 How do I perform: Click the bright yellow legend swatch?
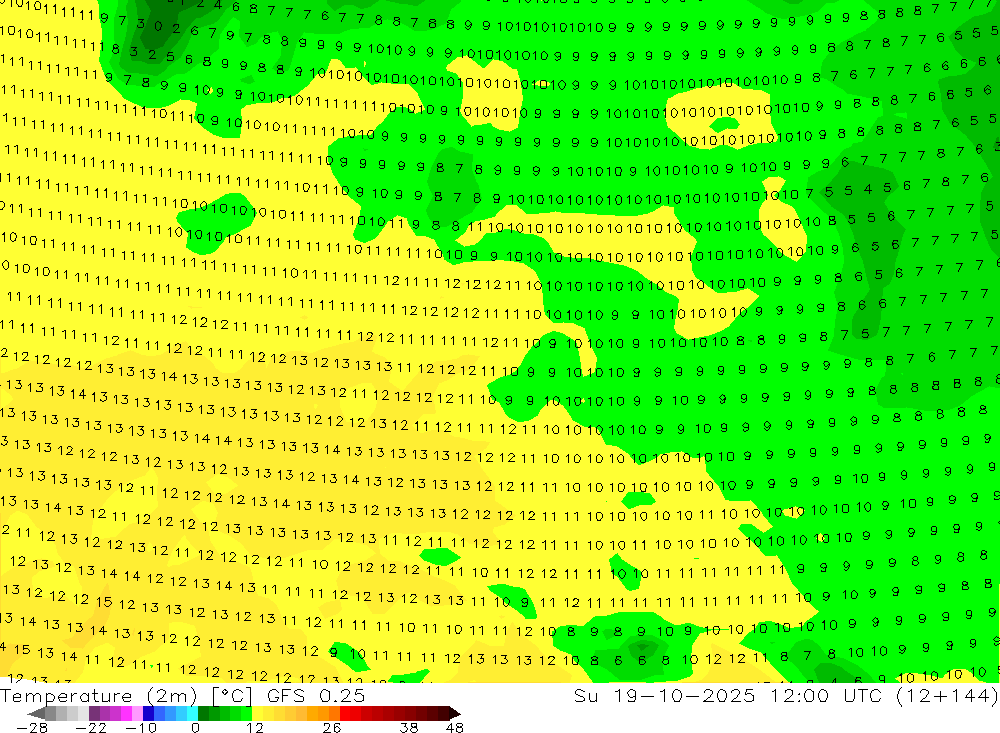258,713
